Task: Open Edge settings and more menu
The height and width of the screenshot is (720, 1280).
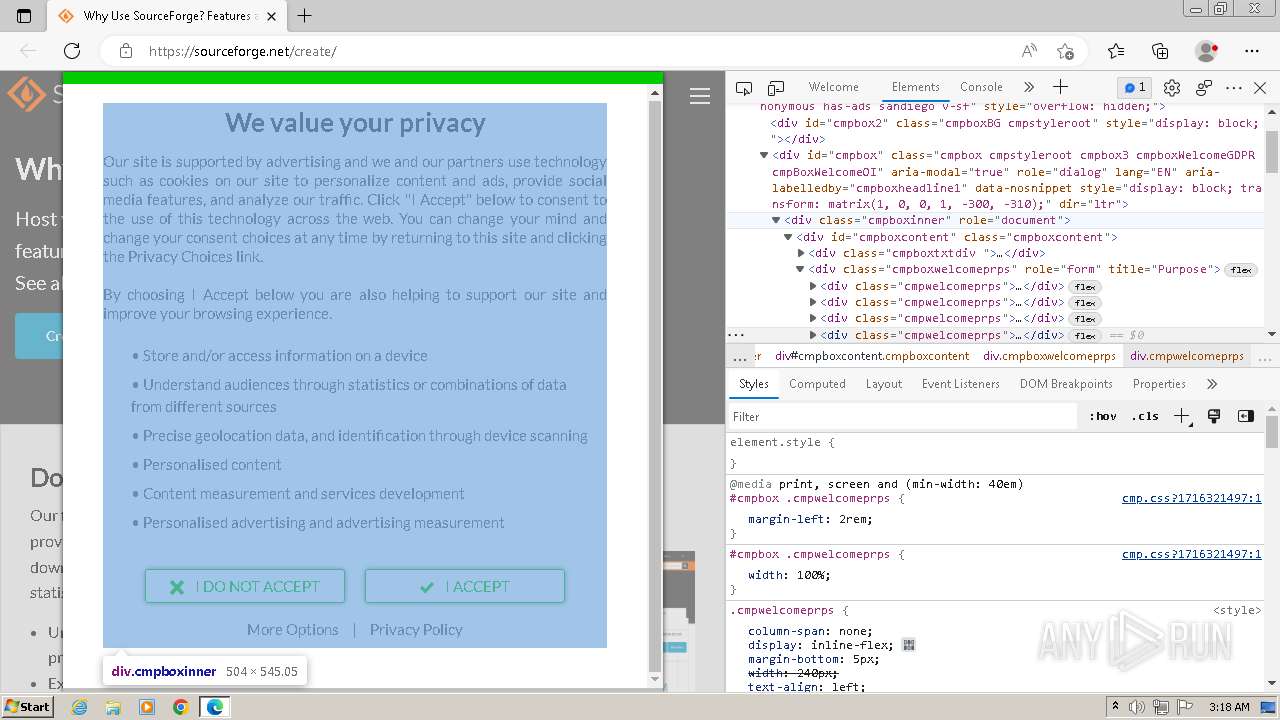Action: pyautogui.click(x=1252, y=51)
